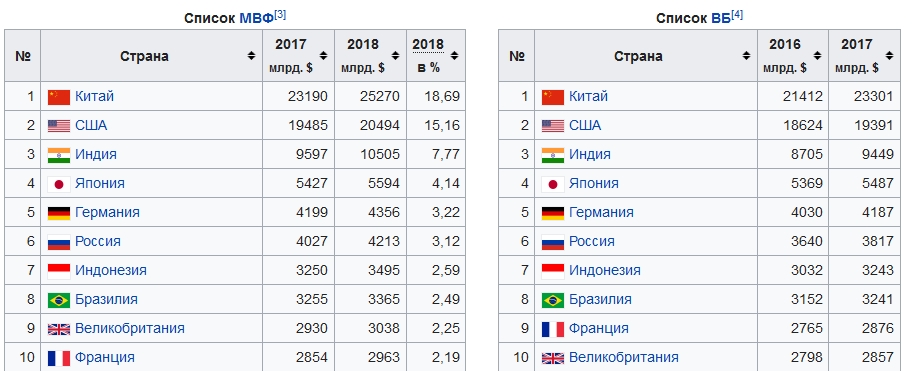912x371 pixels.
Task: Open footnote reference [4]
Action: tap(737, 15)
